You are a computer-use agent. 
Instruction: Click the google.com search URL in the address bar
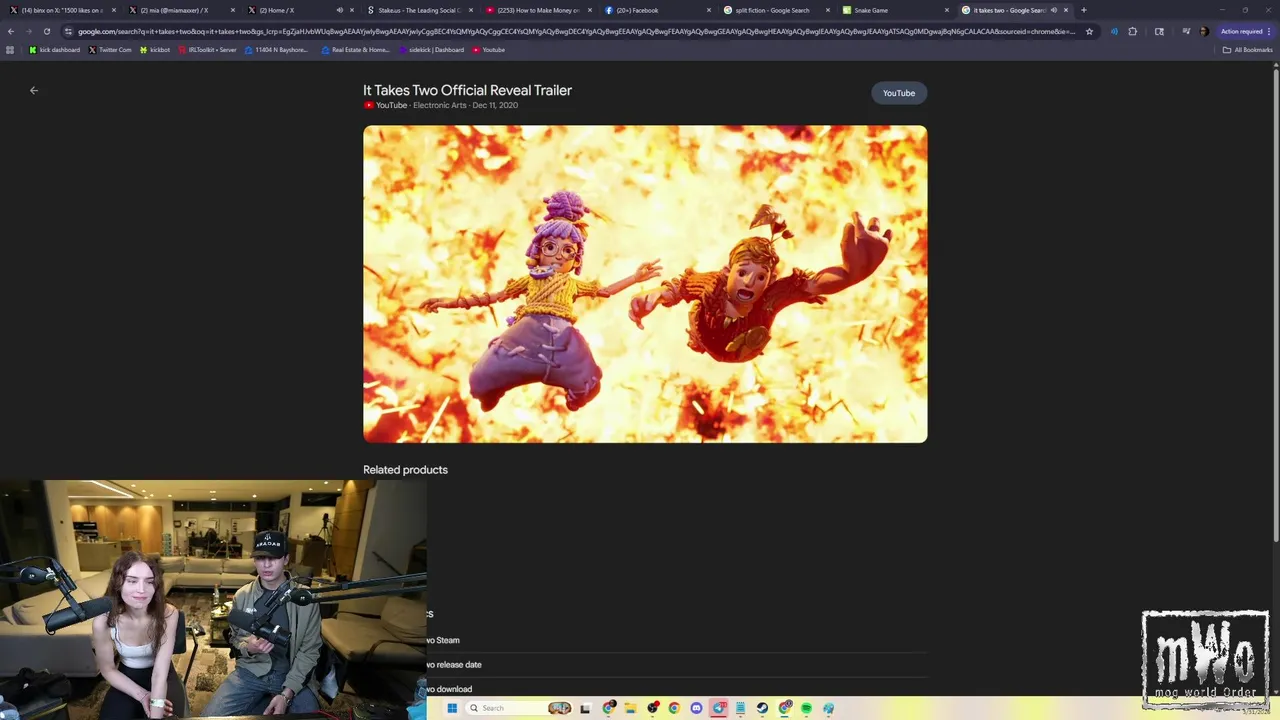(x=577, y=31)
